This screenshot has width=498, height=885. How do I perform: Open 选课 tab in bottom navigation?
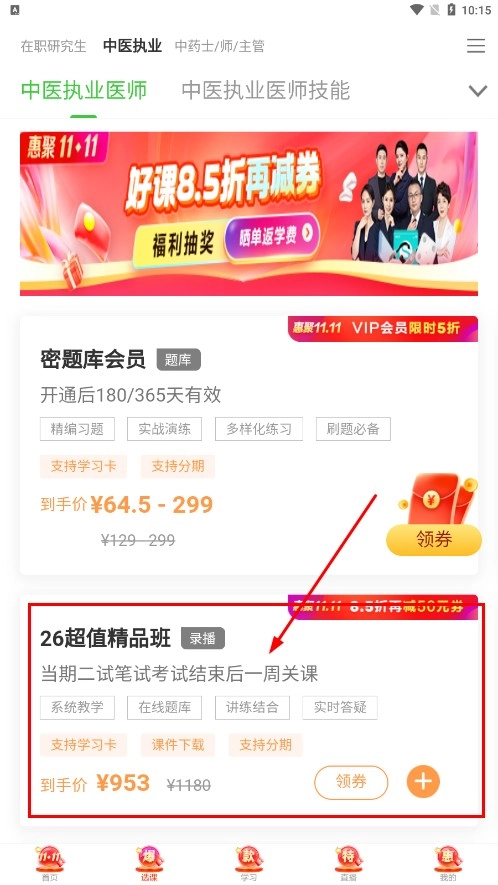coord(149,864)
